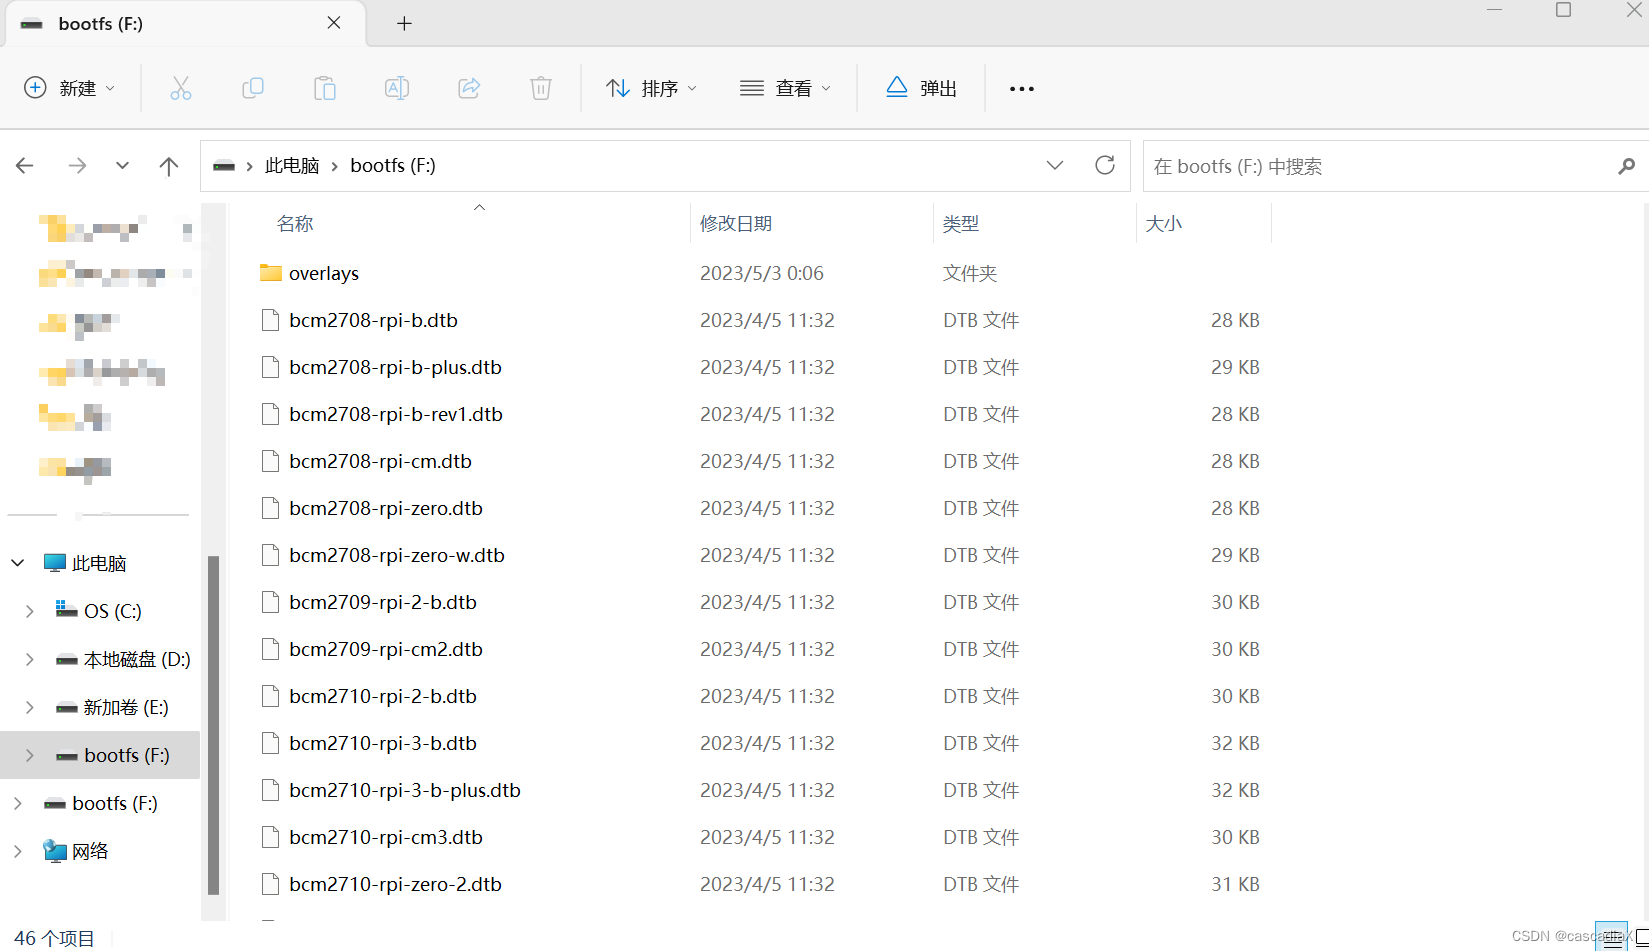Select 新加卷 (E:) in sidebar

[x=126, y=707]
